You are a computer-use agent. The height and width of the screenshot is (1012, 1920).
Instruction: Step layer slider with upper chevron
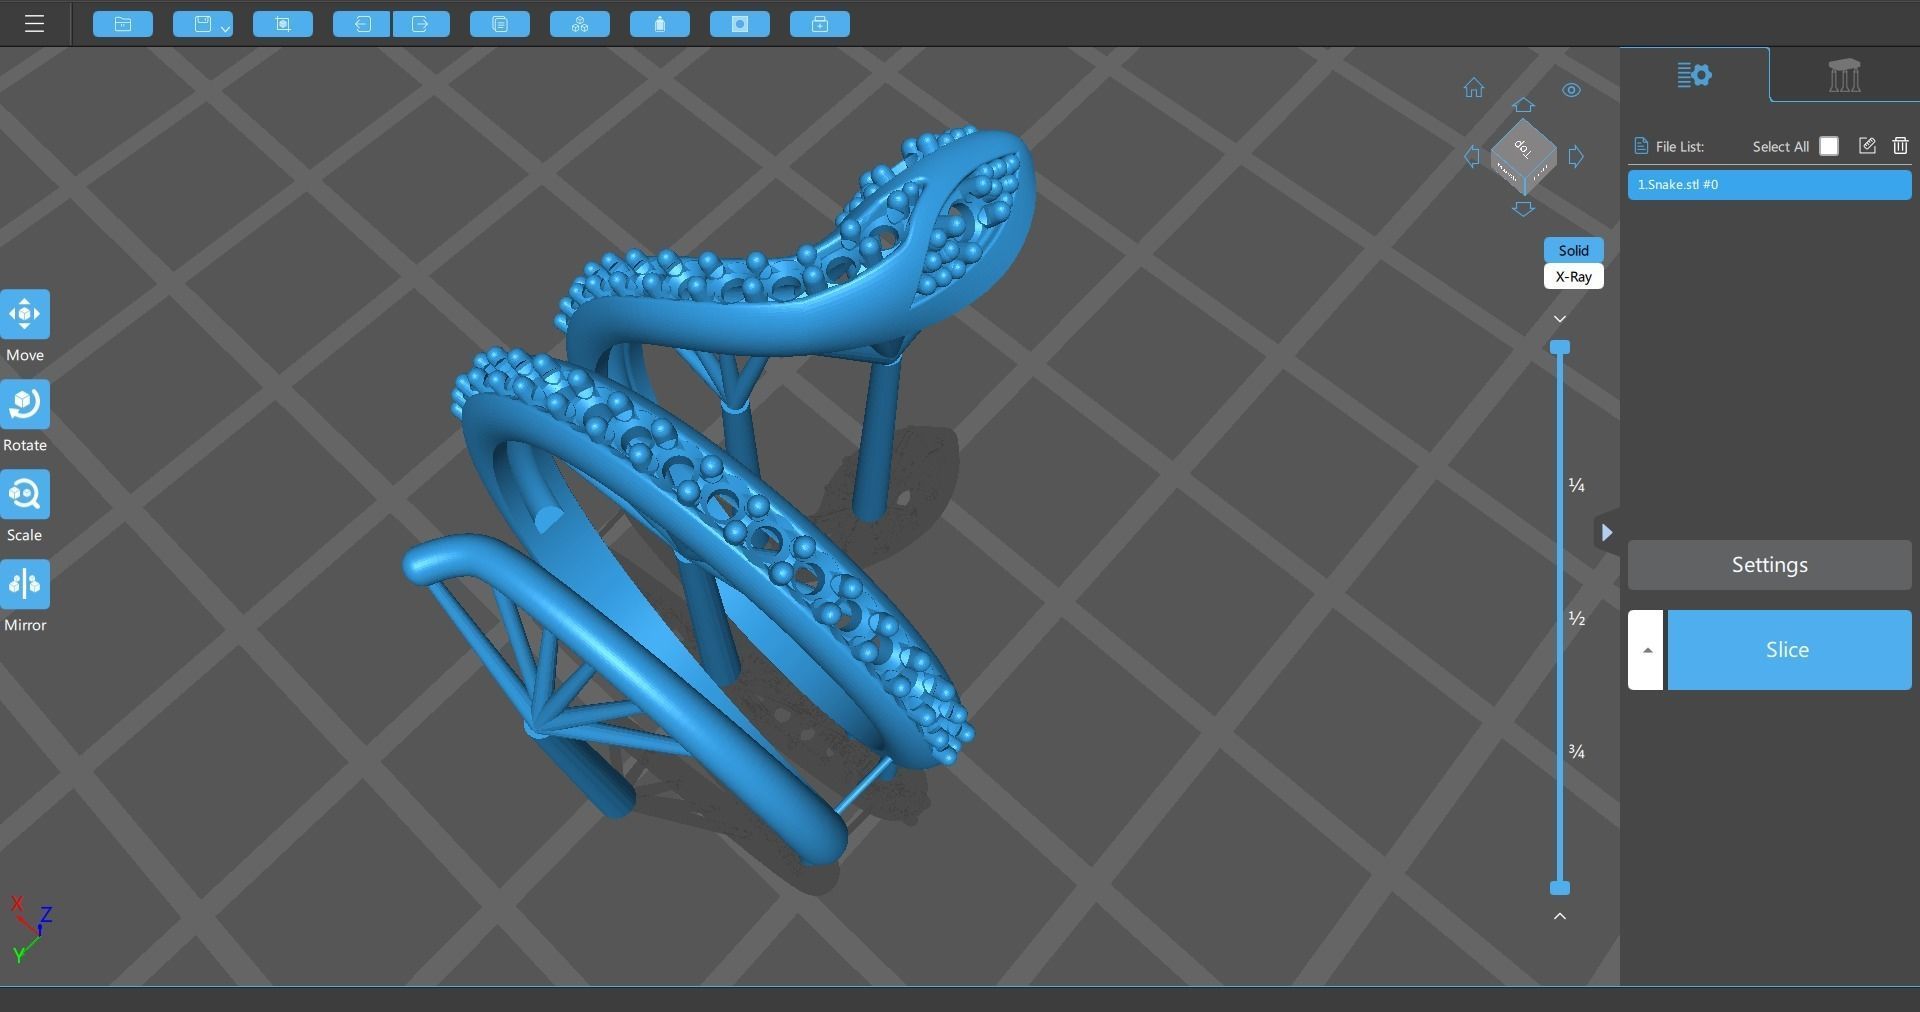pos(1560,319)
